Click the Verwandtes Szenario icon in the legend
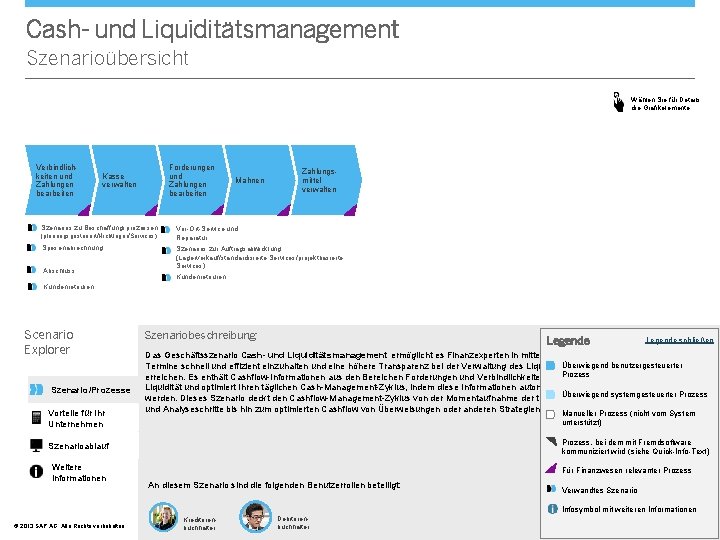Viewport: 720px width, 540px height. click(551, 489)
